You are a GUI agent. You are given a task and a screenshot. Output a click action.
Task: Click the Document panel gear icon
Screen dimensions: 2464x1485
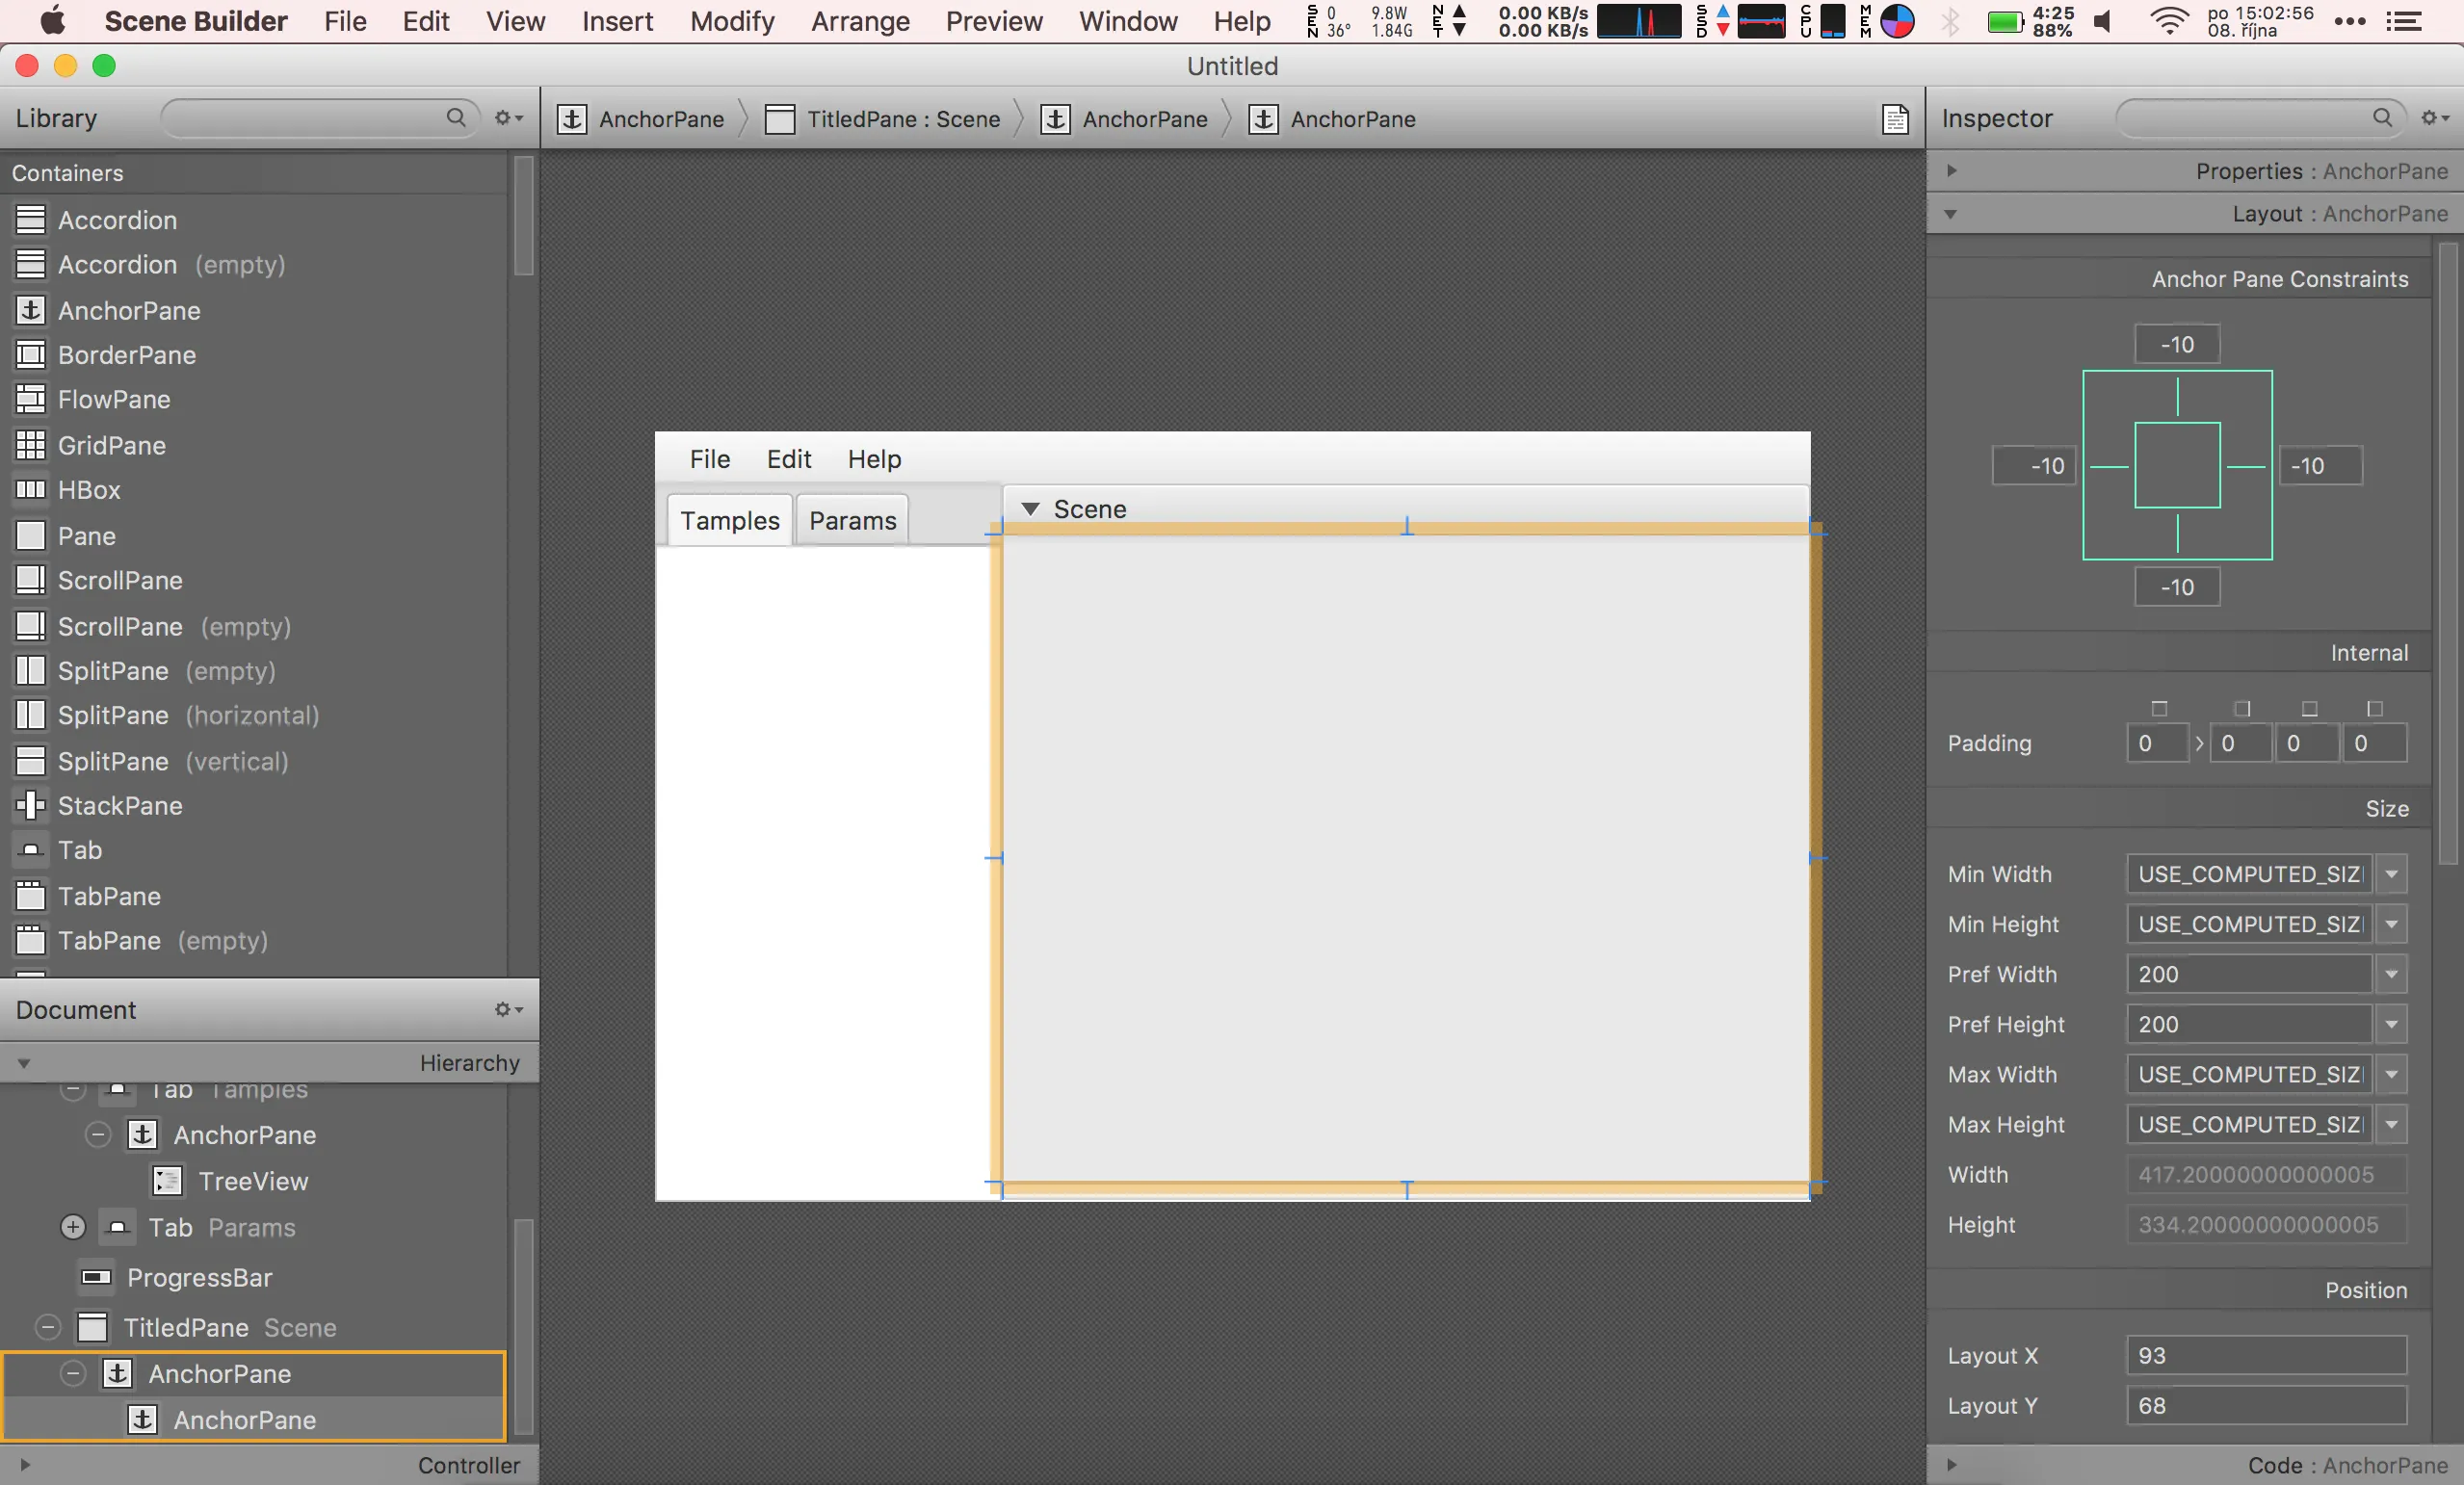[x=508, y=1010]
